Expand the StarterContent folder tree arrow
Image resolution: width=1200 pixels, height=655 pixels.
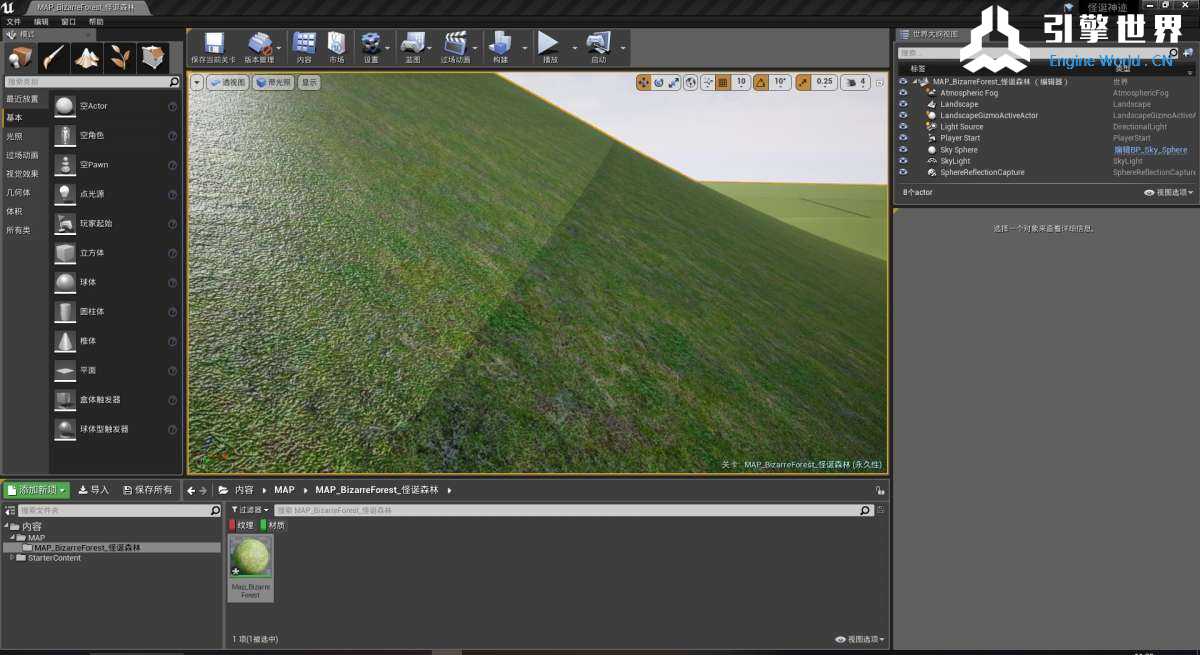click(12, 558)
